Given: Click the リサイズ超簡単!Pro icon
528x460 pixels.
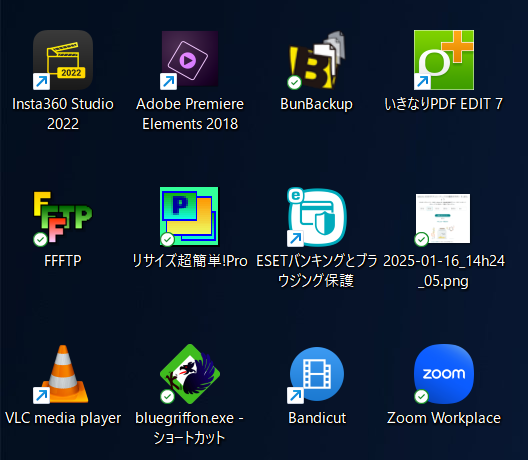Looking at the screenshot, I should tap(189, 216).
